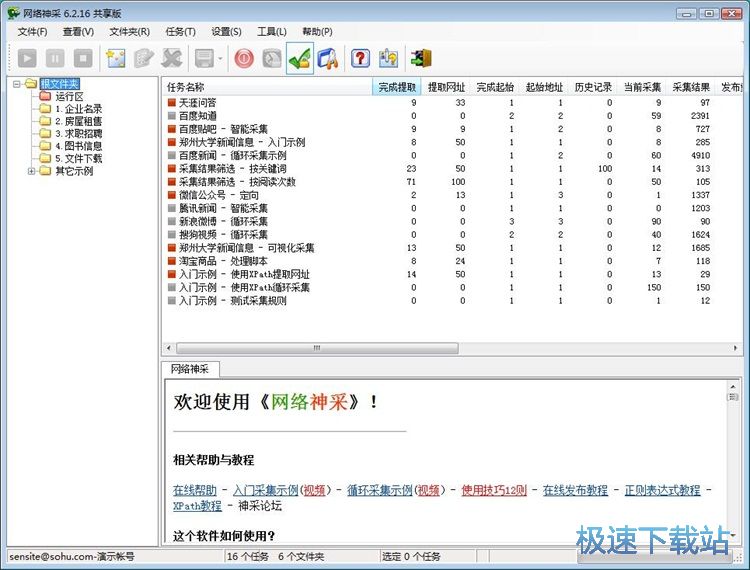This screenshot has width=750, height=570.
Task: Select the 其它示例 folder
Action: coord(74,171)
